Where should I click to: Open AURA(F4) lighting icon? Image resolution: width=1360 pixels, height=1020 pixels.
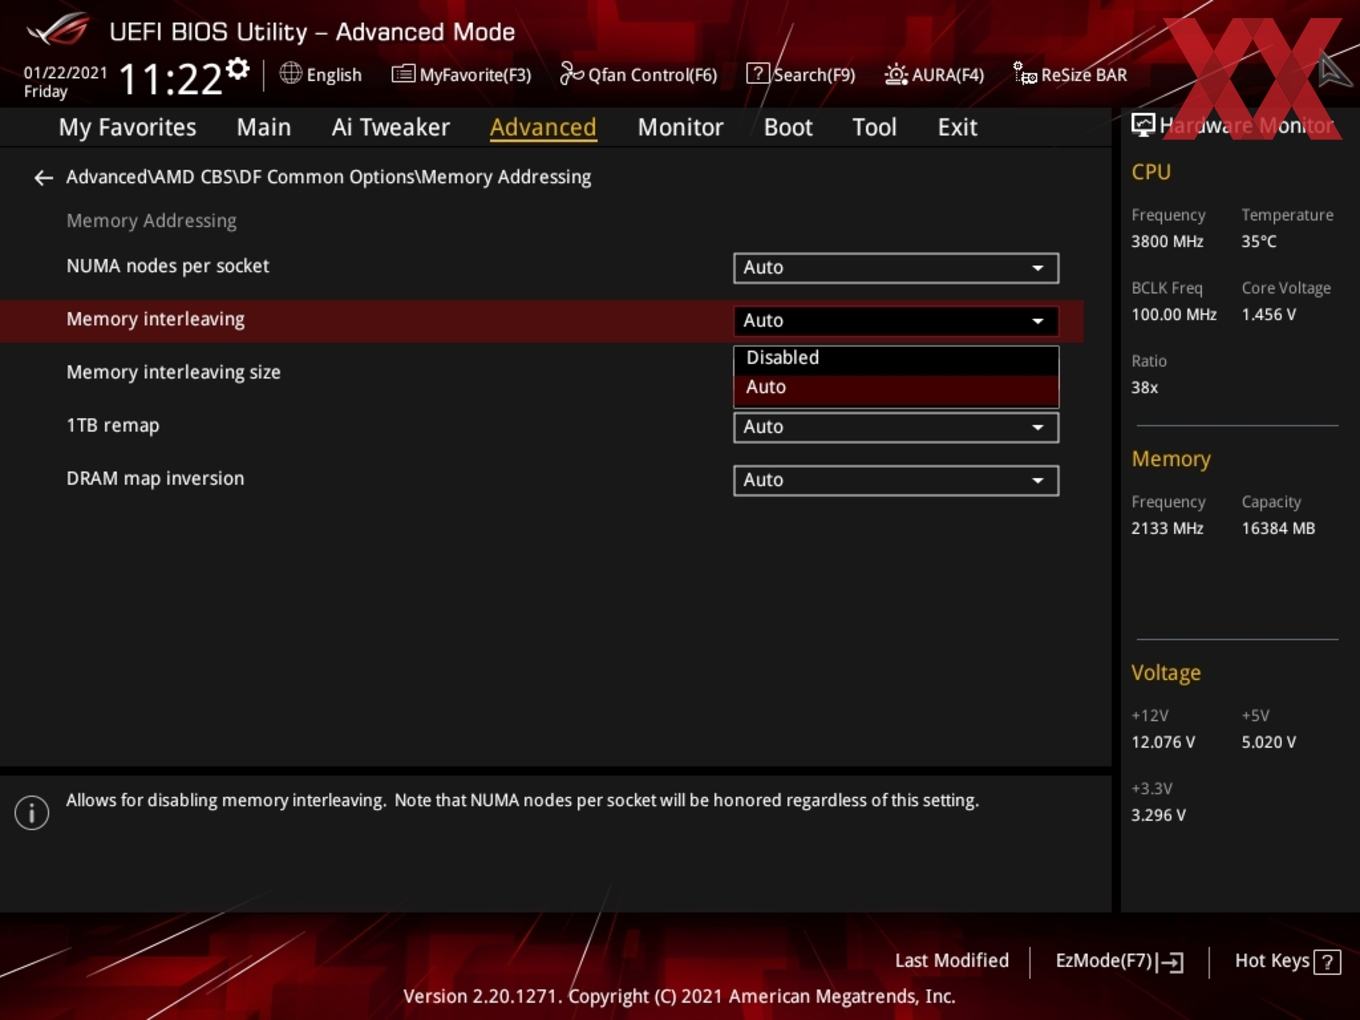click(x=896, y=74)
